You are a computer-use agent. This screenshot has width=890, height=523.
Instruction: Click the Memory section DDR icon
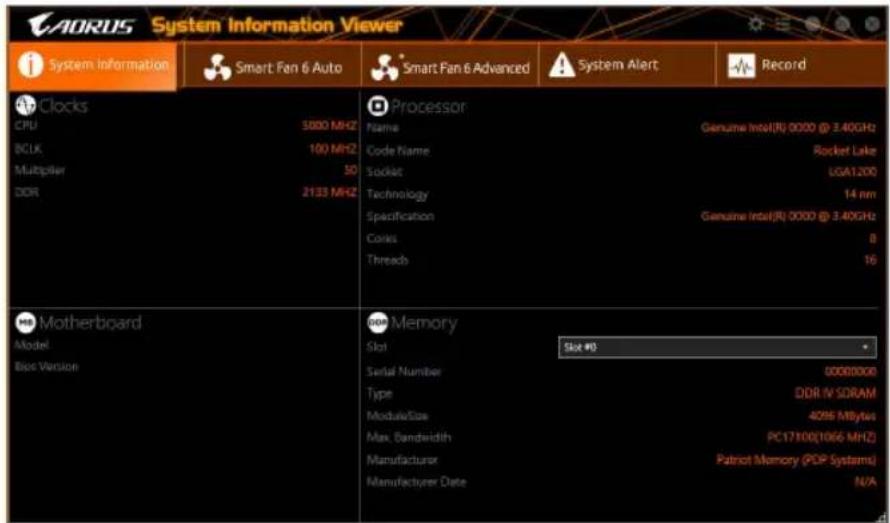pyautogui.click(x=377, y=322)
